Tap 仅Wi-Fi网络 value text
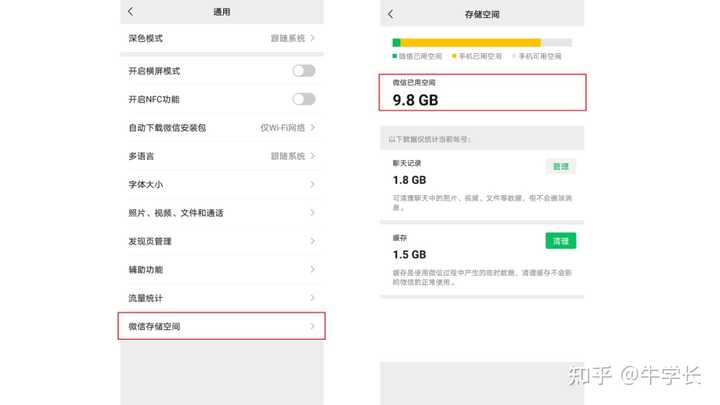720x405 pixels. [x=283, y=128]
